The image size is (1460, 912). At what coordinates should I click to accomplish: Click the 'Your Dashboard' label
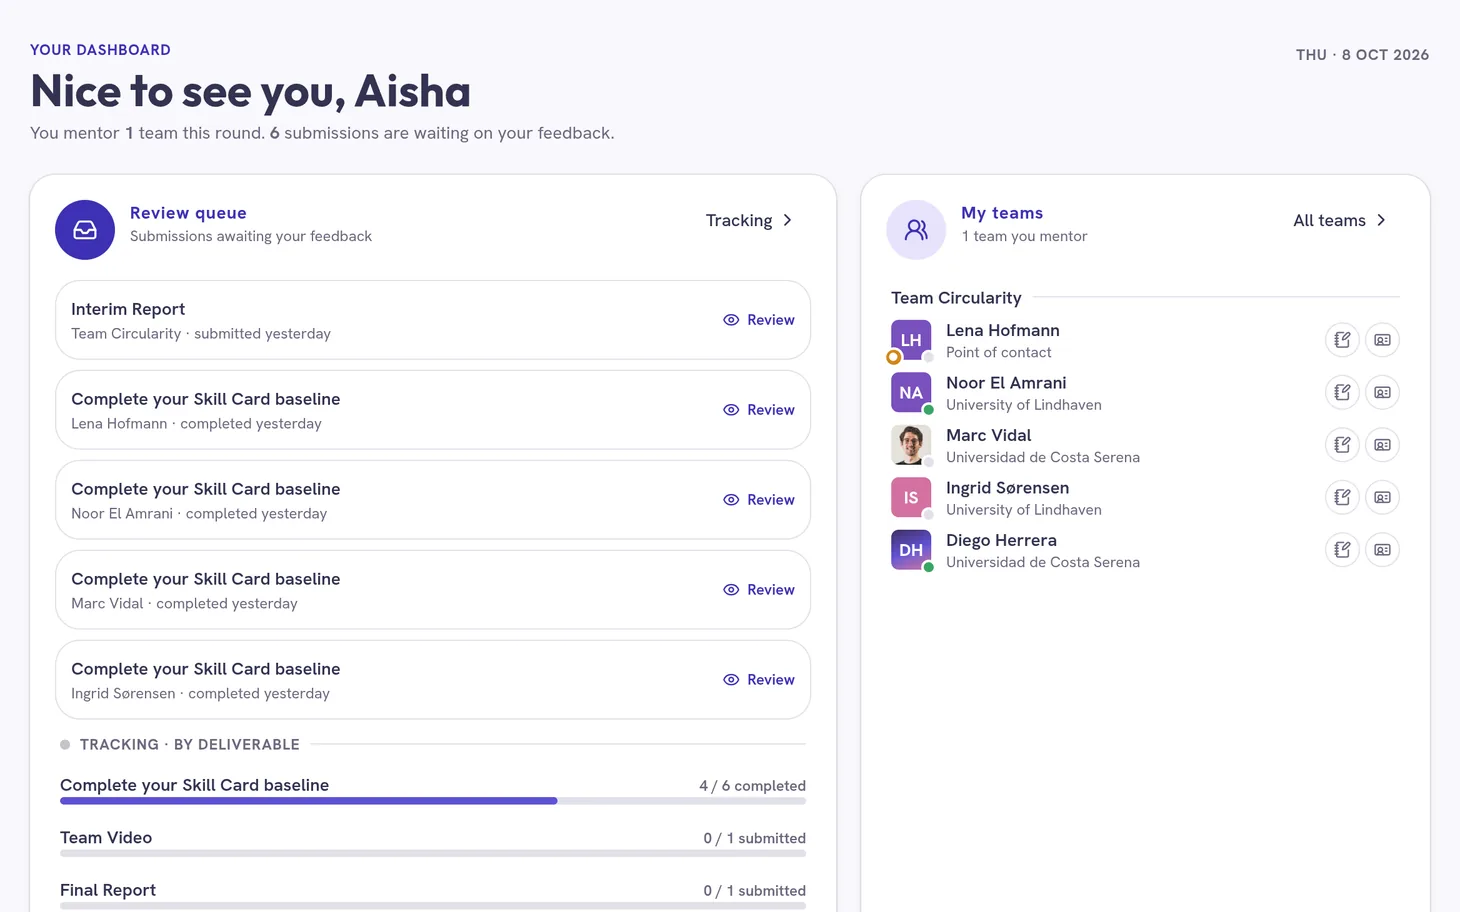pos(100,50)
